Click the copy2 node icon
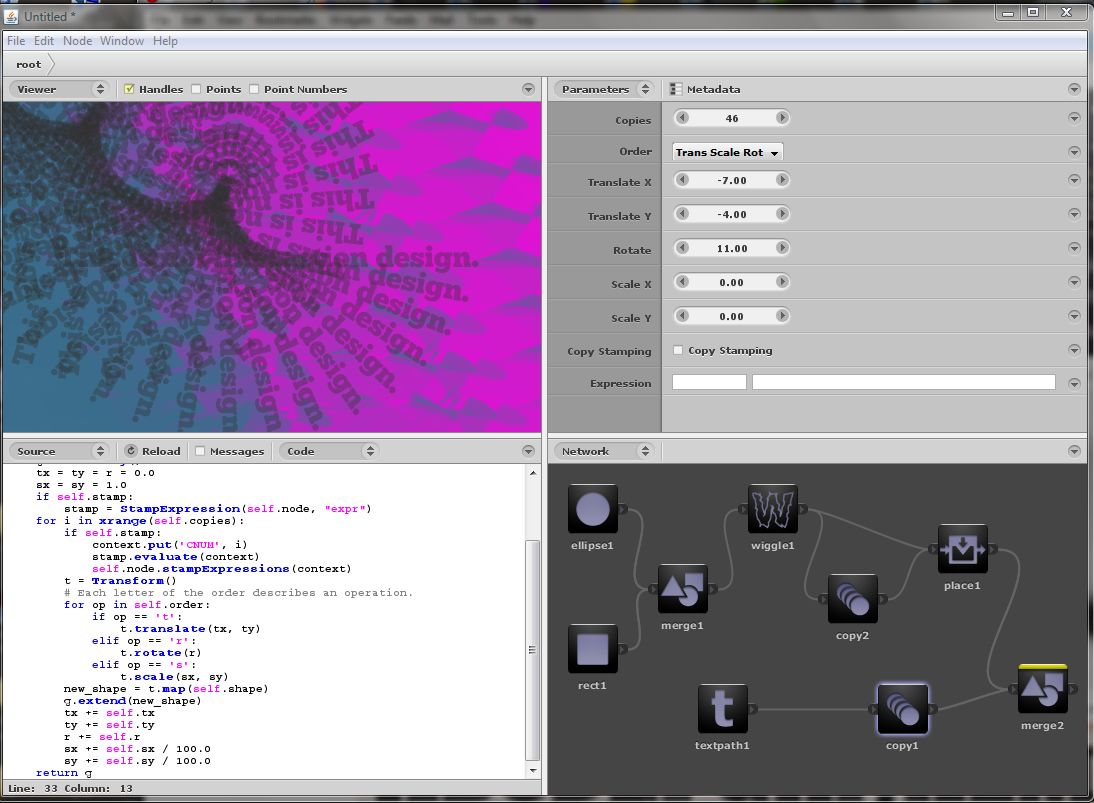 tap(852, 599)
